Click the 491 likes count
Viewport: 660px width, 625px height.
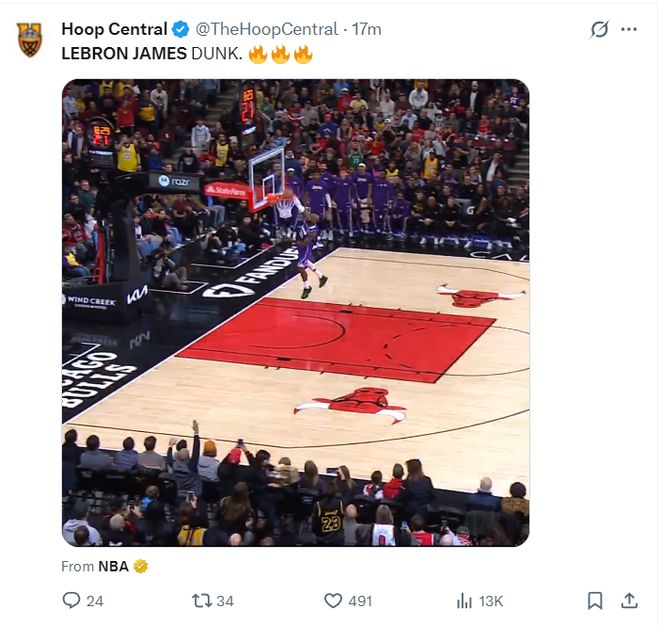click(x=360, y=601)
